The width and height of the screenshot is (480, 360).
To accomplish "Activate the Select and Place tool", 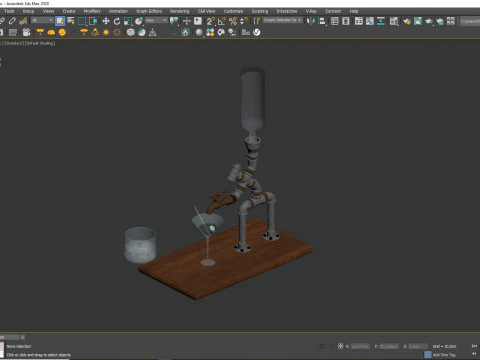I will pos(139,21).
